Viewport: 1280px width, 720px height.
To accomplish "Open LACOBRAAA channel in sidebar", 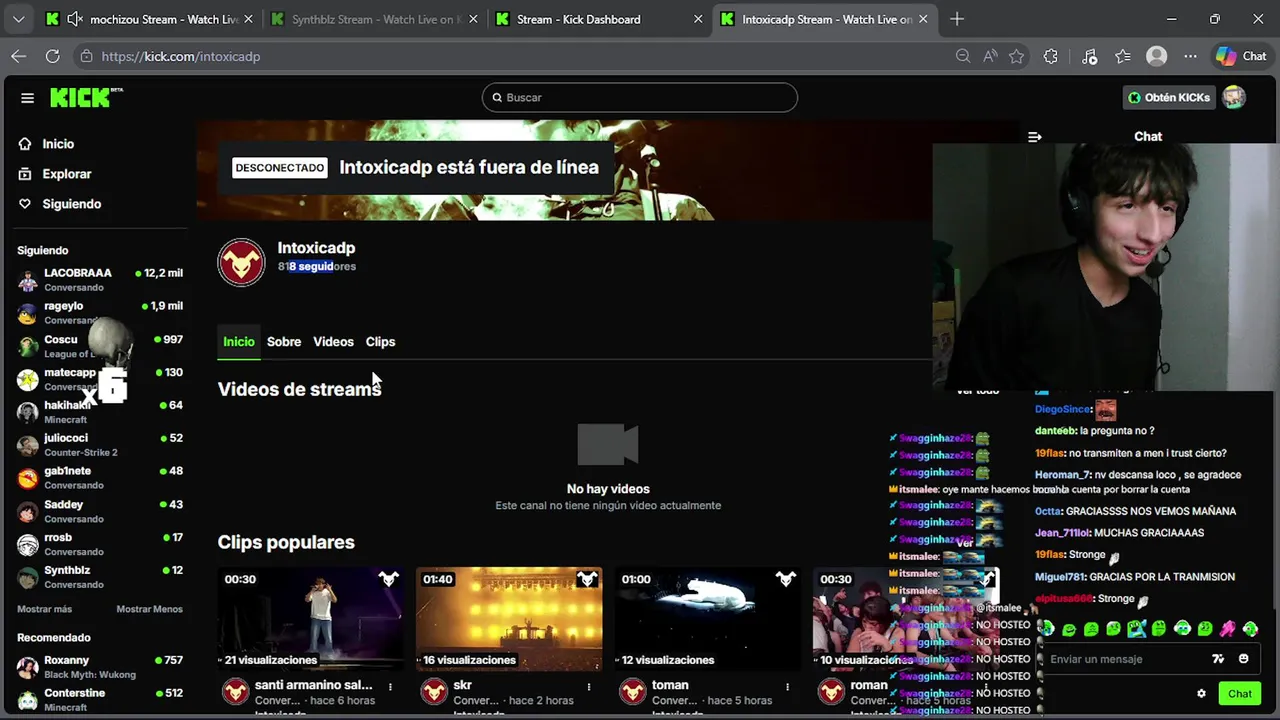I will 100,280.
